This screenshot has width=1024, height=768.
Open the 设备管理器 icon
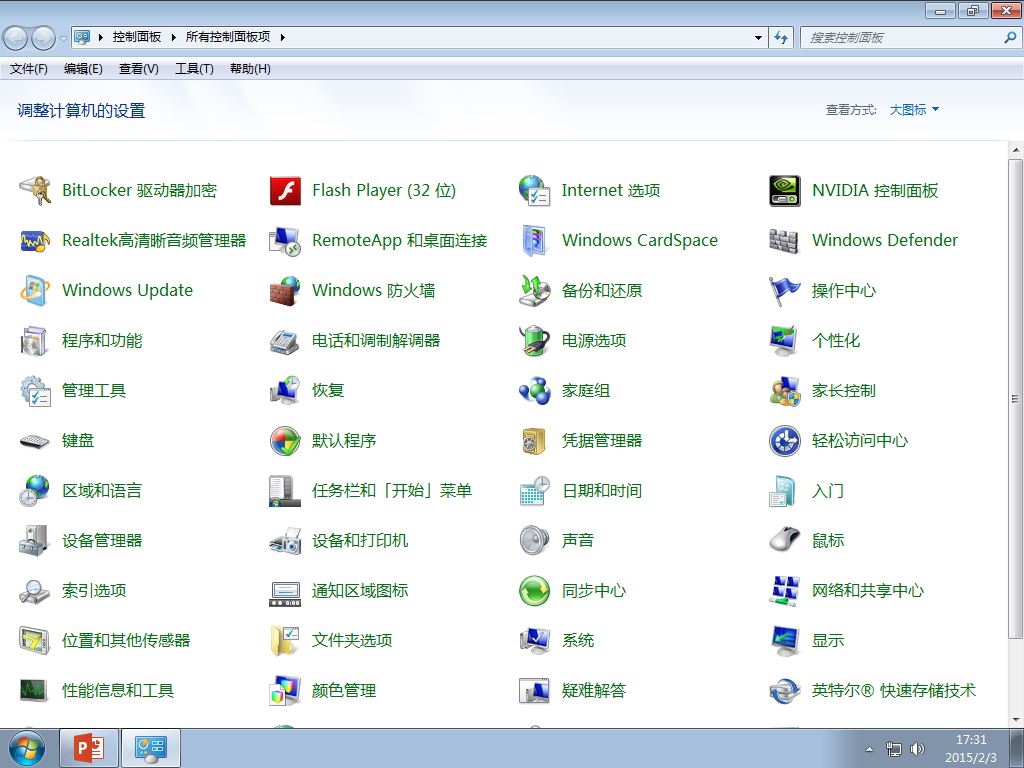pyautogui.click(x=35, y=541)
